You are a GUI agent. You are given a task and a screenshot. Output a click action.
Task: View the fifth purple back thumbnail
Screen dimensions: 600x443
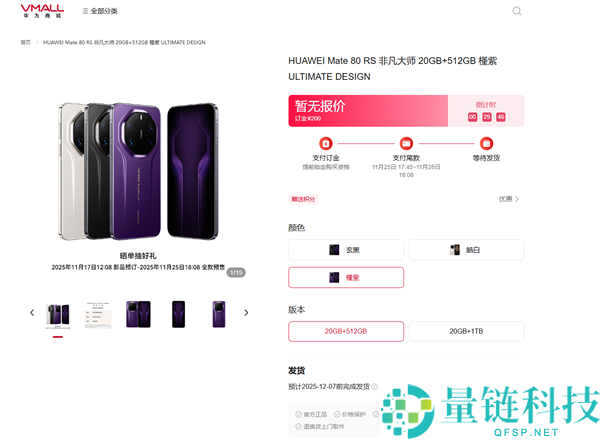pyautogui.click(x=219, y=314)
